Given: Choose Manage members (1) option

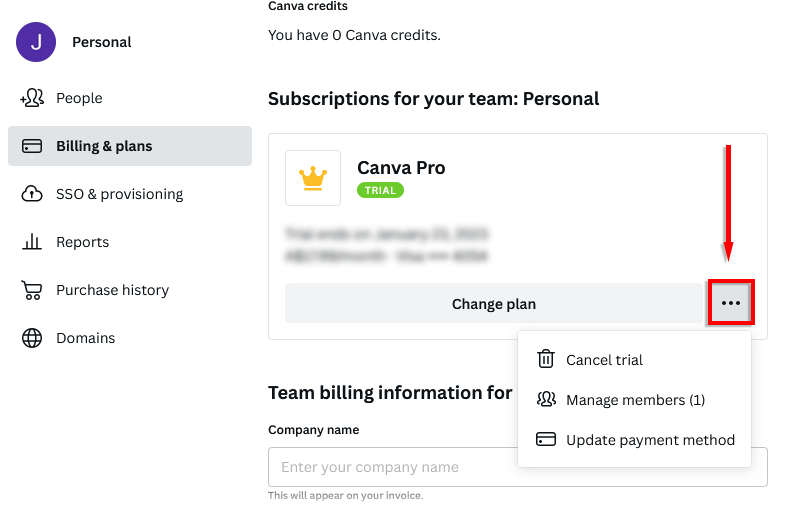Looking at the screenshot, I should 635,400.
